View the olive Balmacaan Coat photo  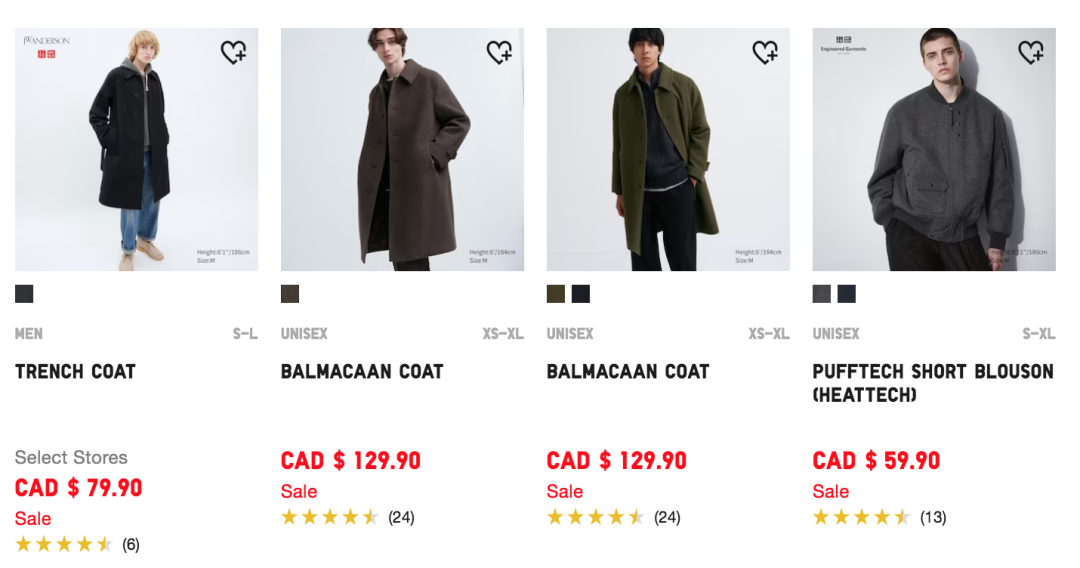pyautogui.click(x=668, y=150)
